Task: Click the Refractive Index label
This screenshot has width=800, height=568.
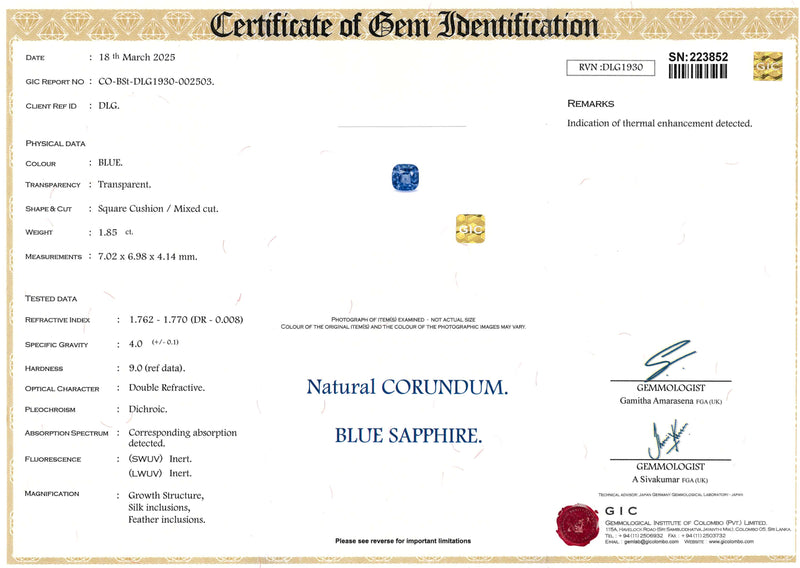Action: [x=58, y=320]
